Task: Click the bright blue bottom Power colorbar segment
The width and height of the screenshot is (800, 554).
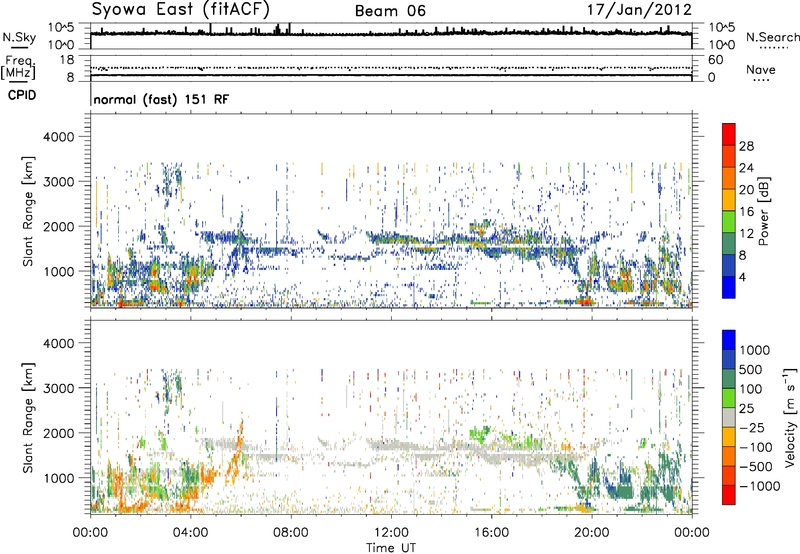Action: coord(729,287)
